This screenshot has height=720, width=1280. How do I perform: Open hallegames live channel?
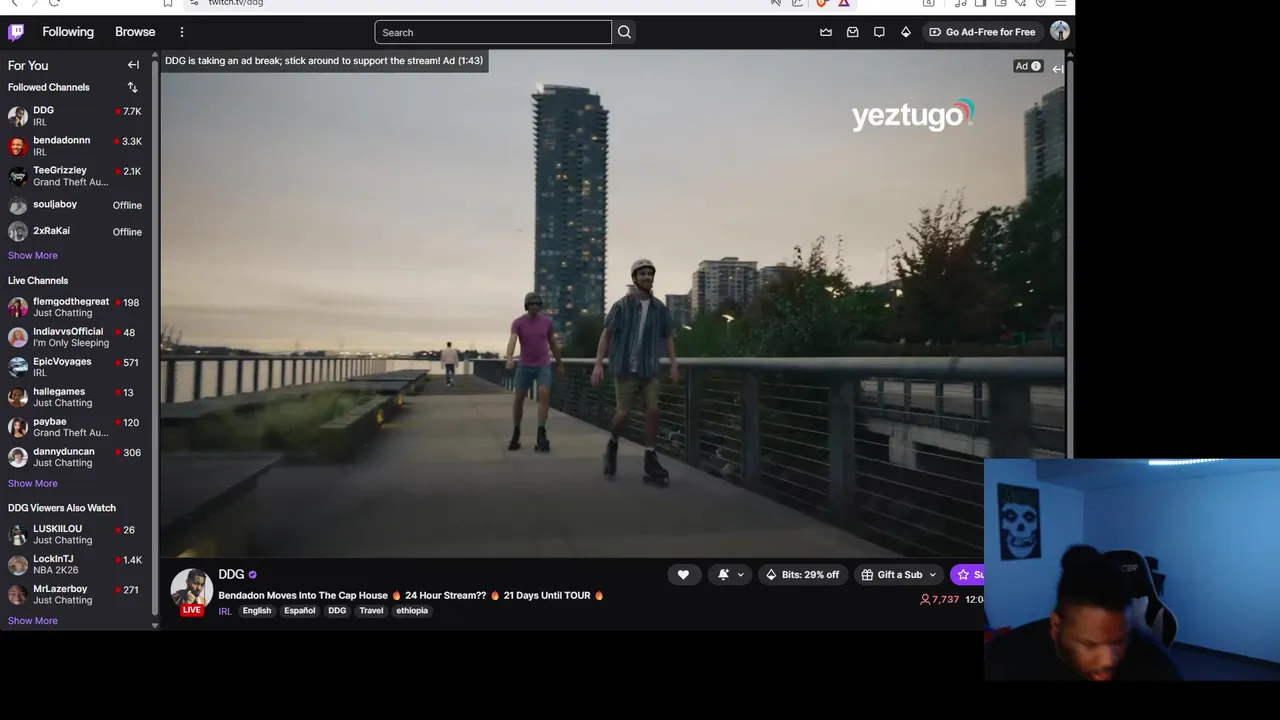click(x=75, y=397)
